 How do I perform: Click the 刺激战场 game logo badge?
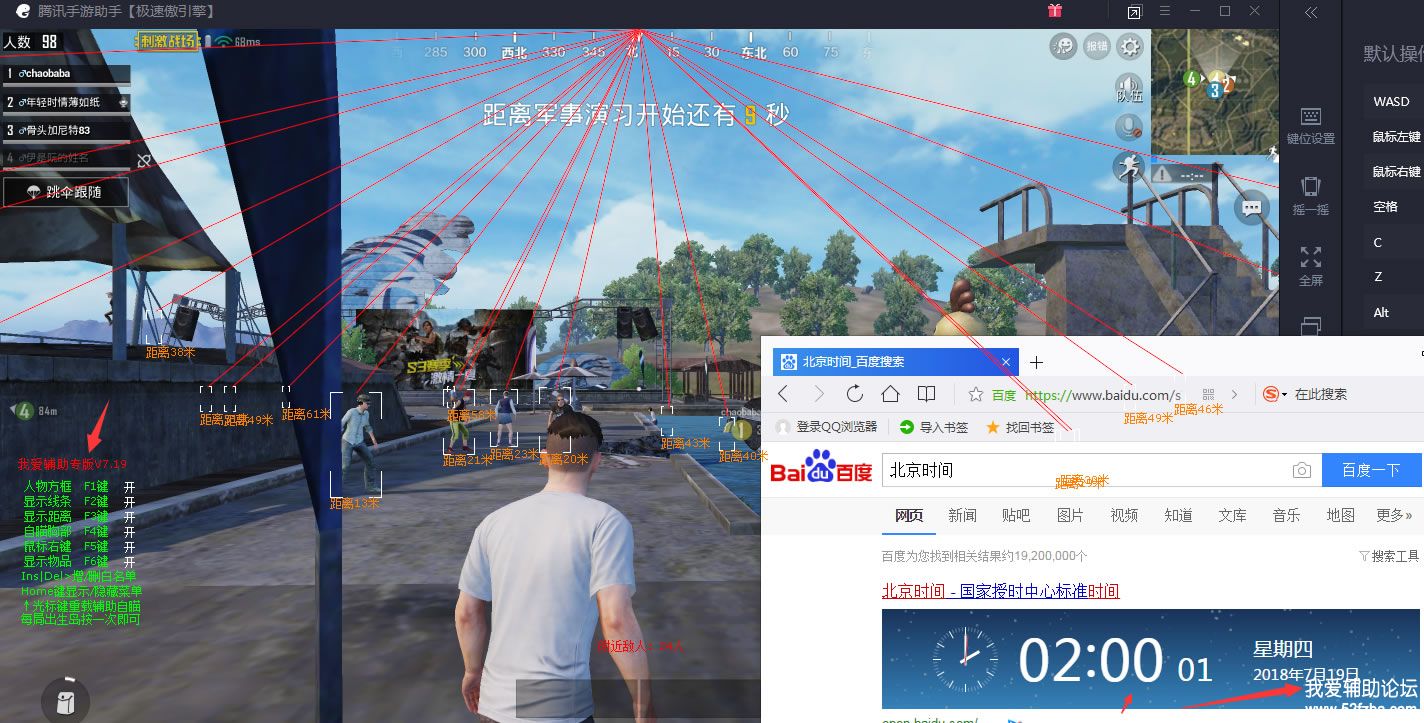[x=168, y=41]
